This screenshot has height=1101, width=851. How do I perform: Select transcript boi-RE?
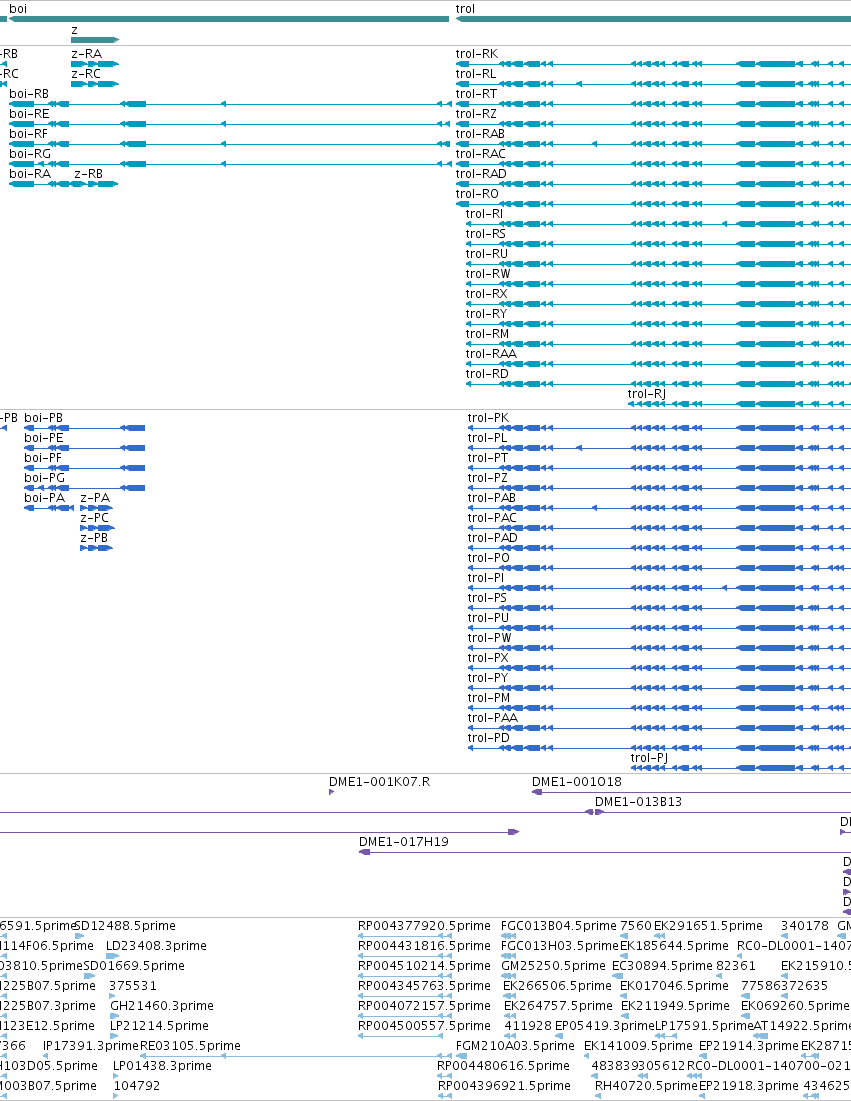[230, 124]
